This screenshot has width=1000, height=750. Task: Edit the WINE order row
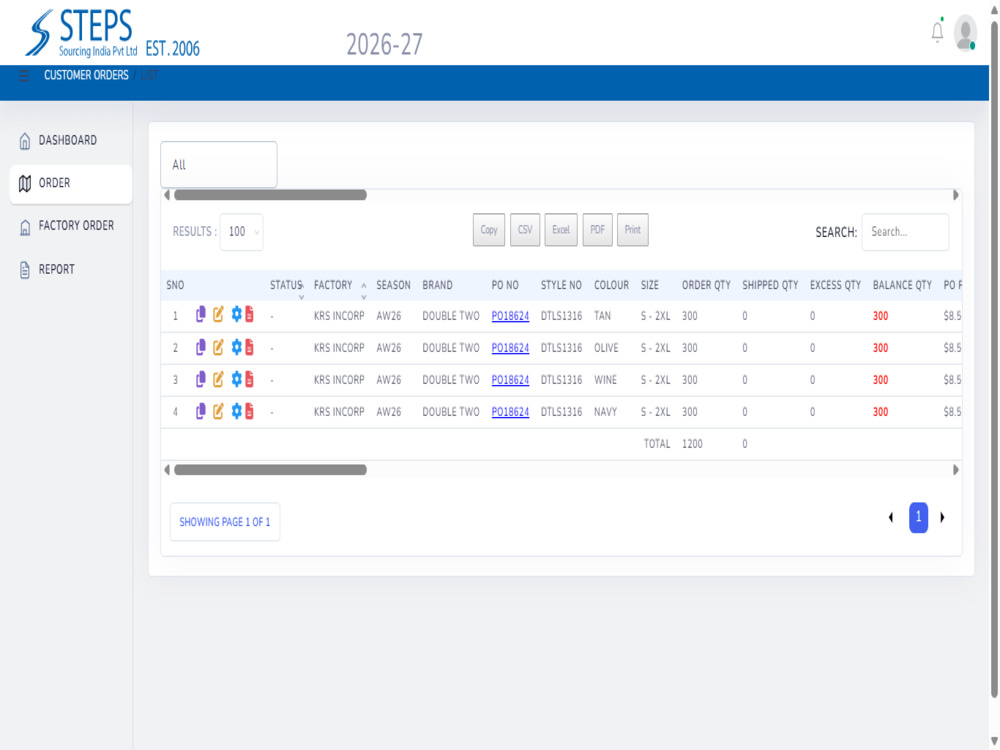(218, 379)
